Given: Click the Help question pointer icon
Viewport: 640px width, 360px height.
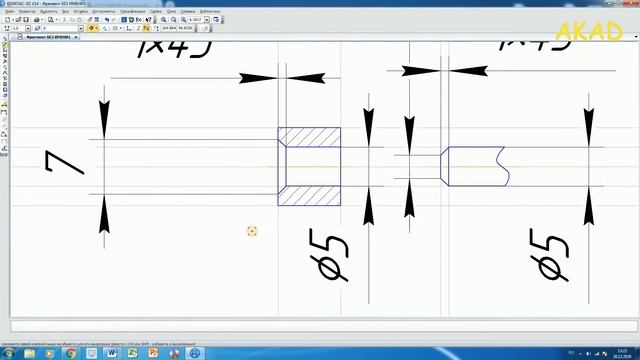Looking at the screenshot, I should click(149, 20).
